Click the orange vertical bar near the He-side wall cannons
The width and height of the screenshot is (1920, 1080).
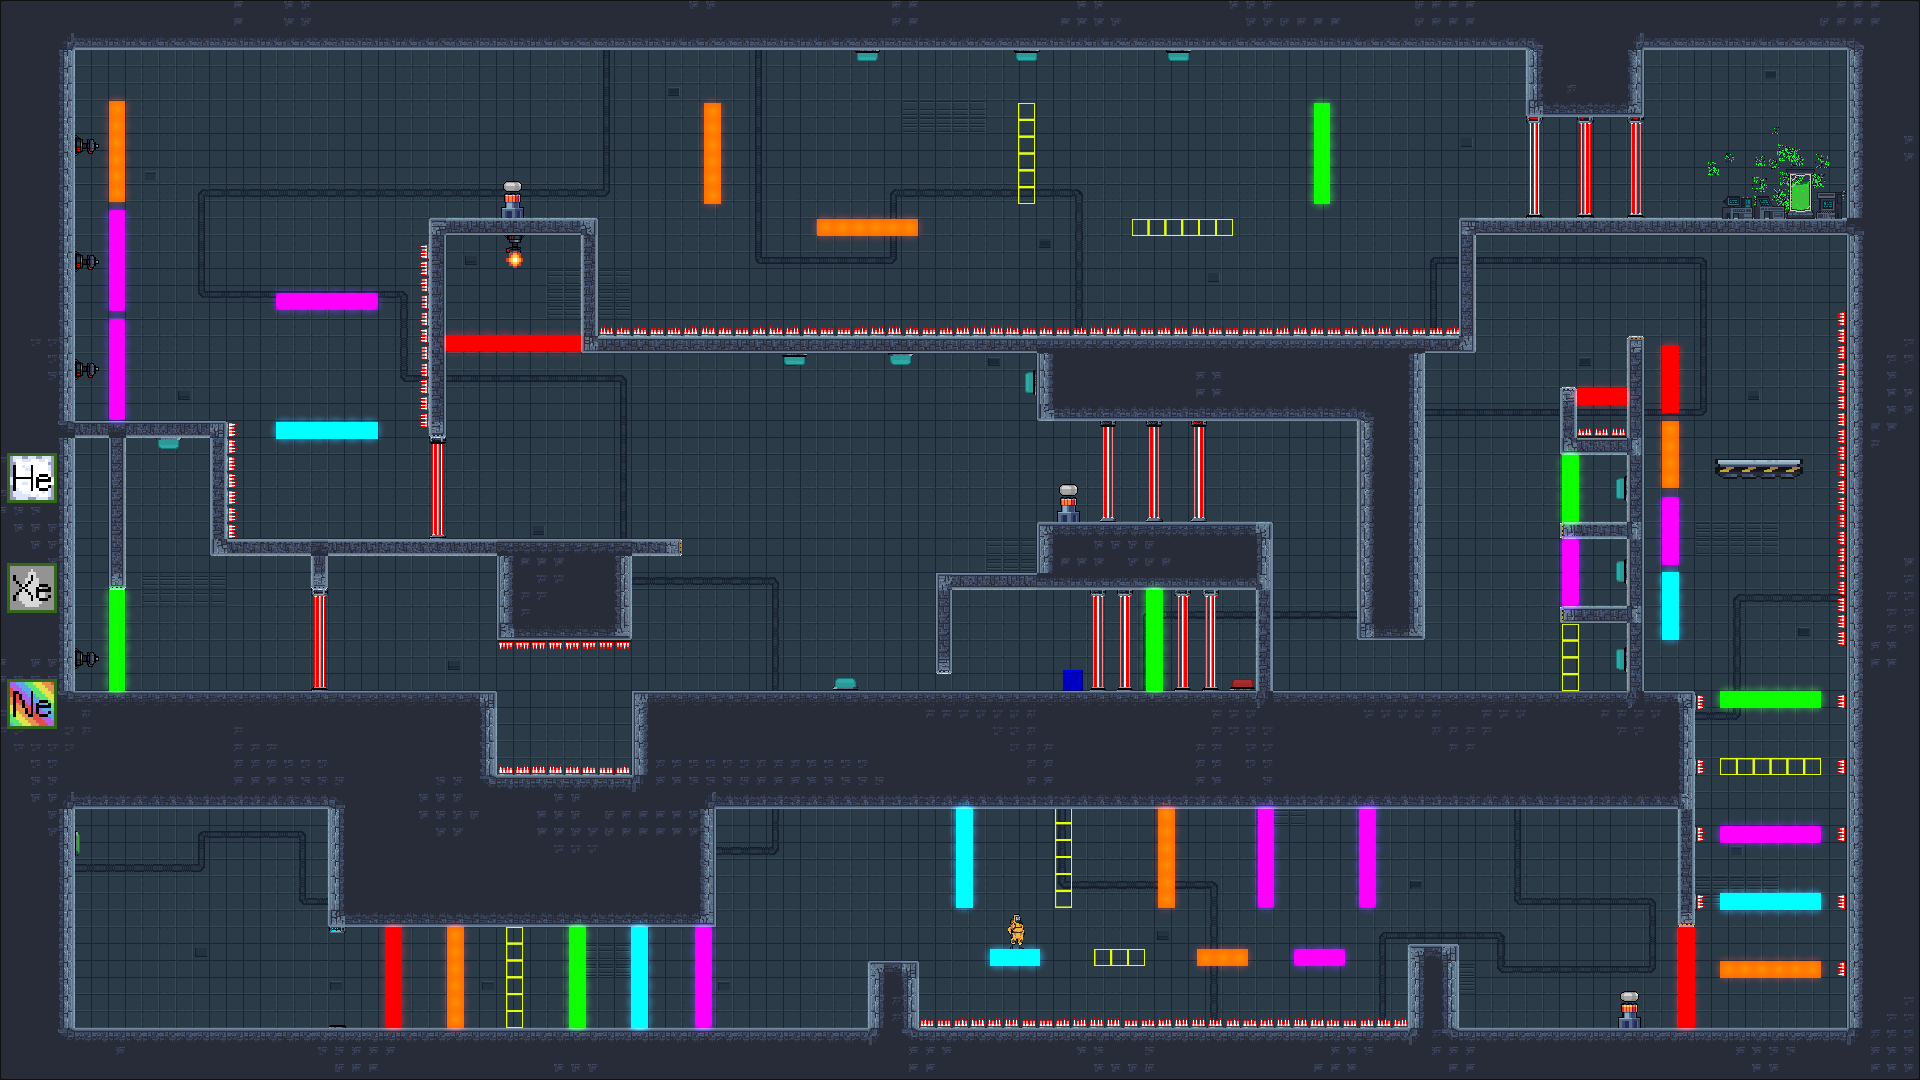117,151
